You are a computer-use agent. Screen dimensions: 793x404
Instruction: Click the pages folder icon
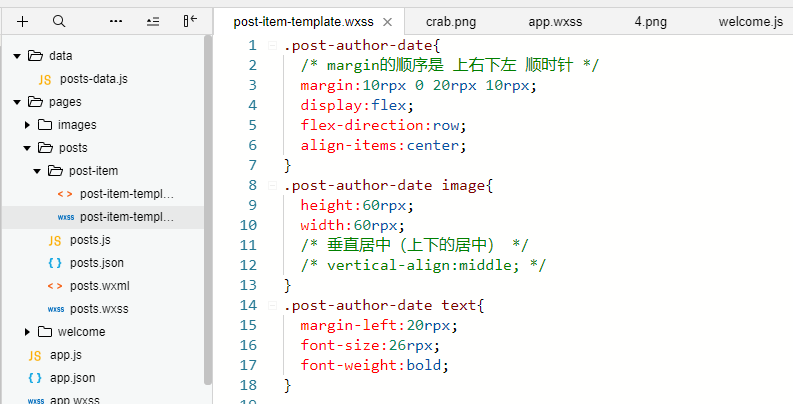[35, 102]
